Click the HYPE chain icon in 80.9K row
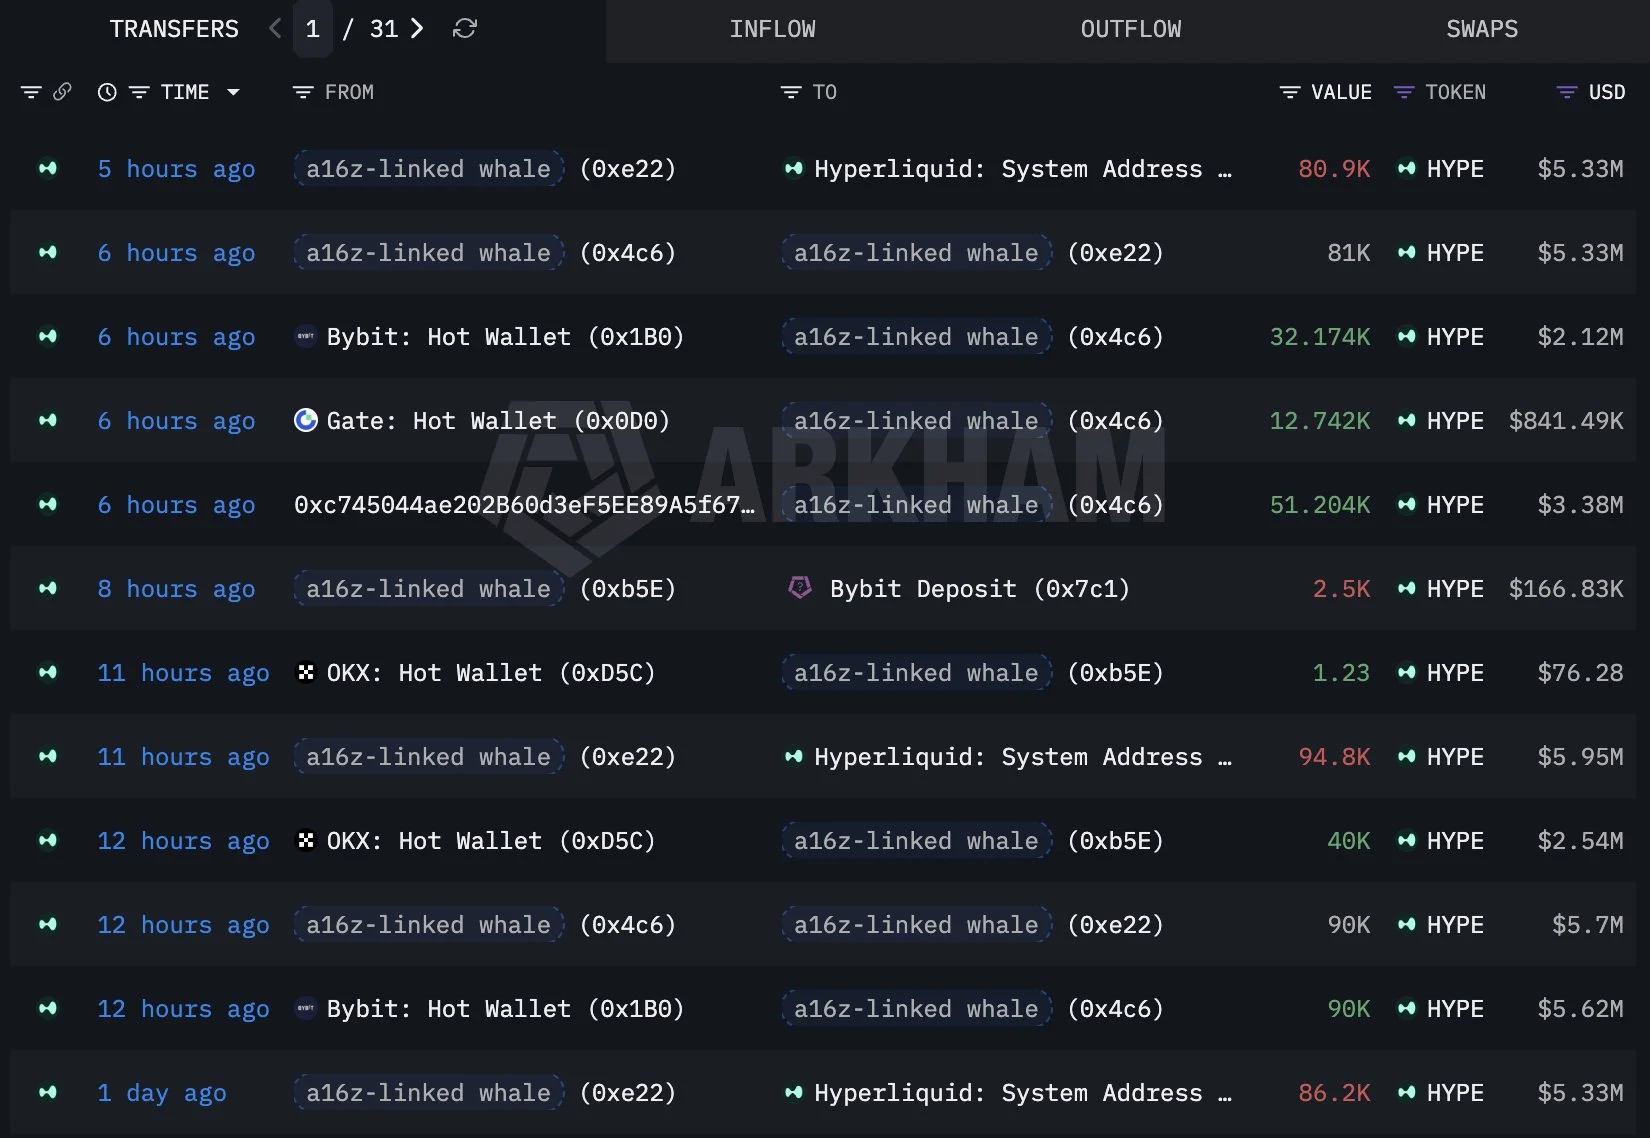The image size is (1650, 1138). [x=47, y=168]
